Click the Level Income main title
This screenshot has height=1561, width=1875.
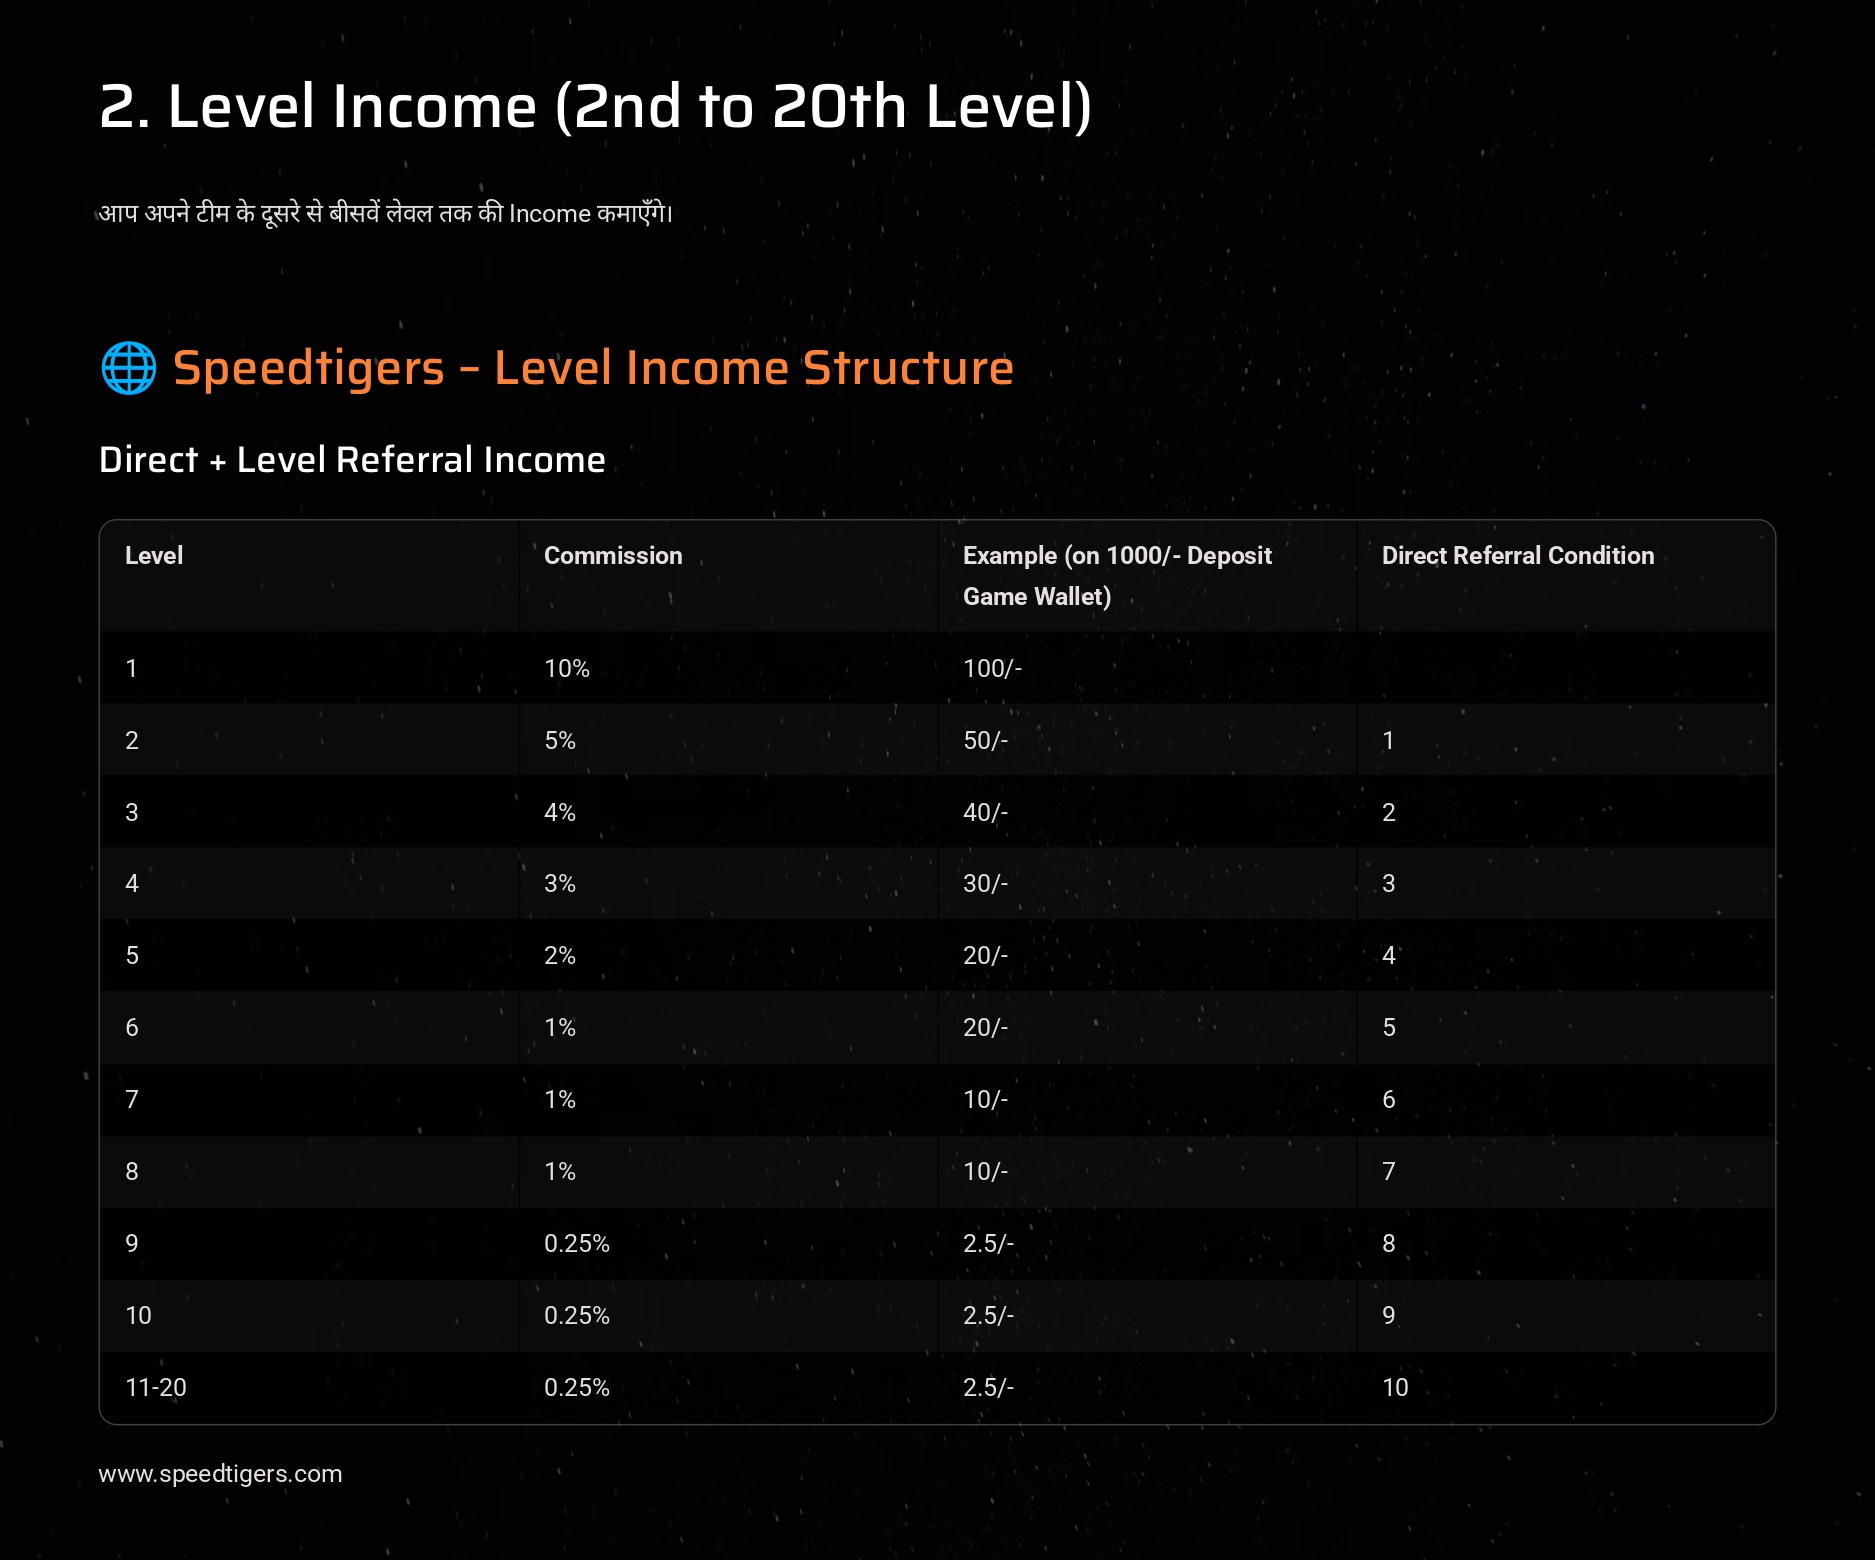coord(596,107)
